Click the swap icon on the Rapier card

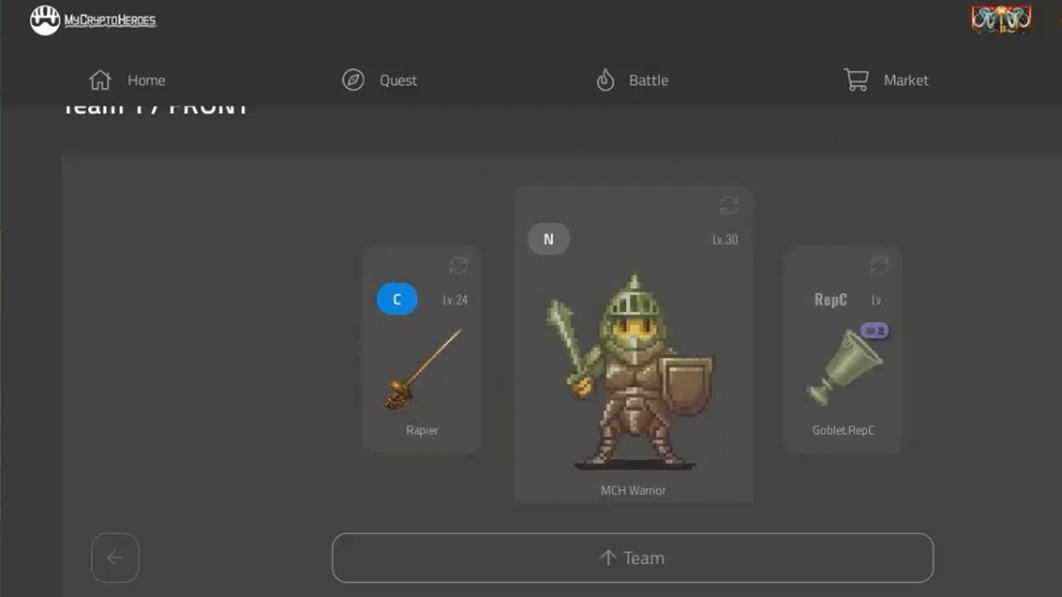[x=458, y=265]
